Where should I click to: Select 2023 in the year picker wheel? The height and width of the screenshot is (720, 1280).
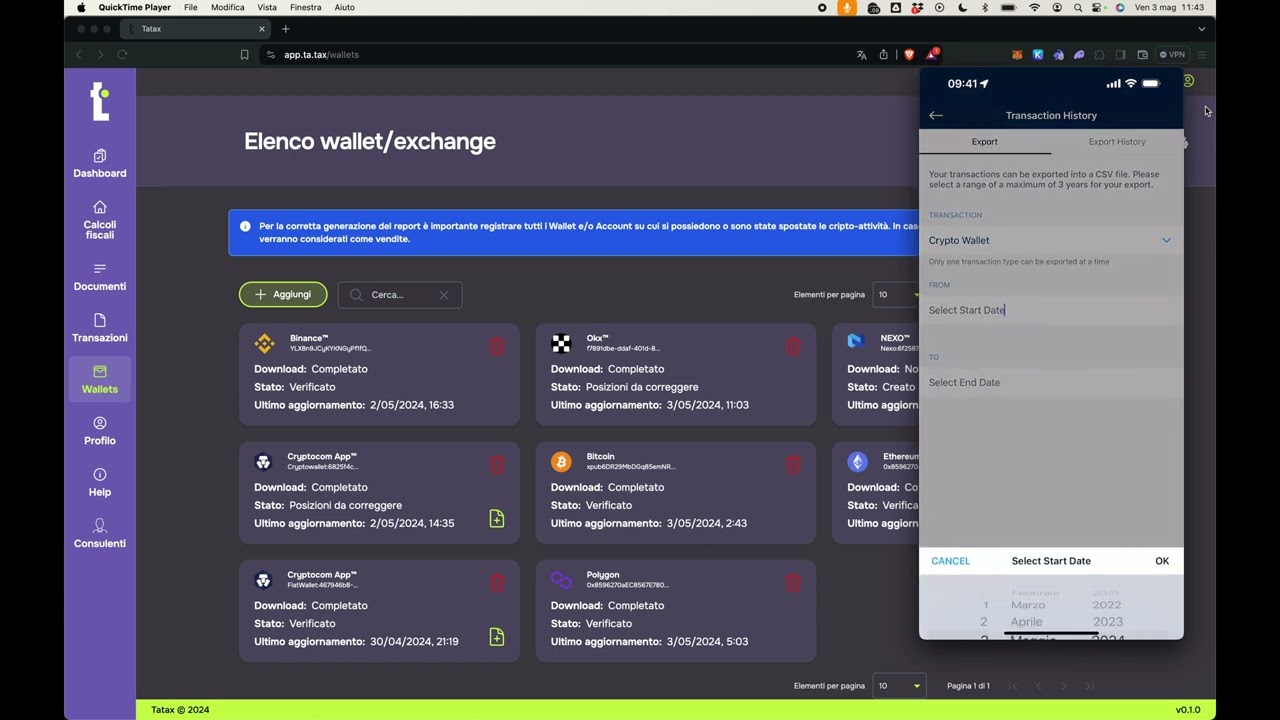(x=1108, y=622)
